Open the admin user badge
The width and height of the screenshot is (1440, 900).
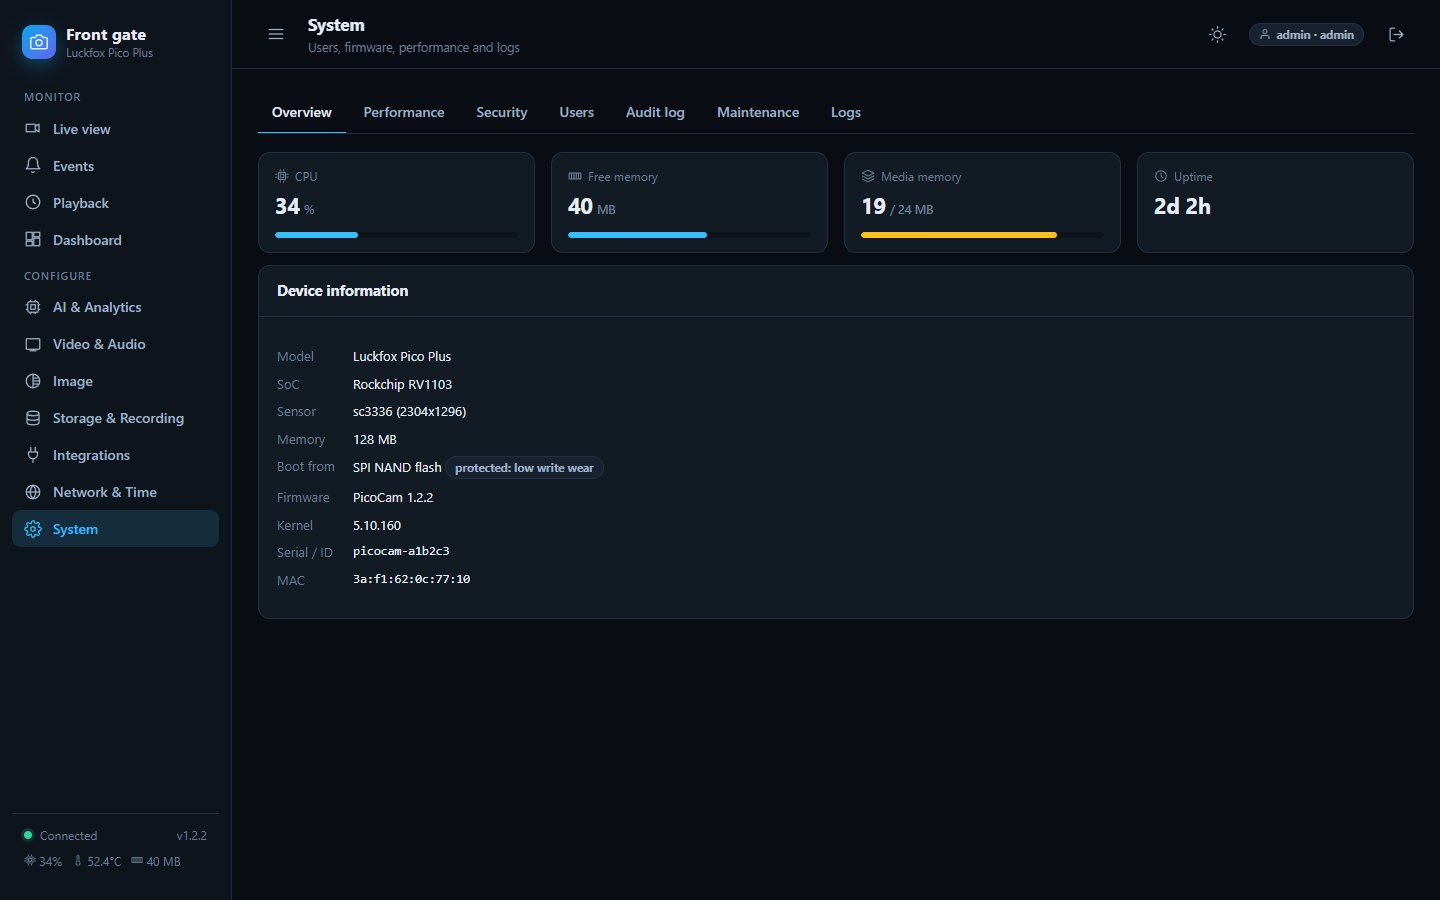point(1306,35)
